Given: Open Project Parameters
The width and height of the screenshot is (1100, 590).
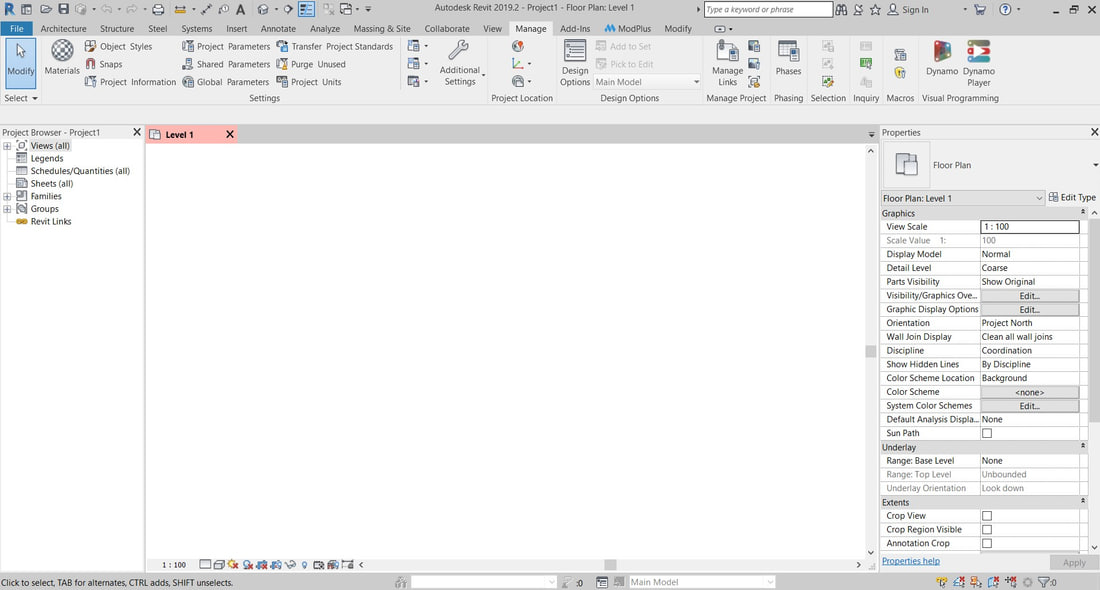Looking at the screenshot, I should [226, 46].
